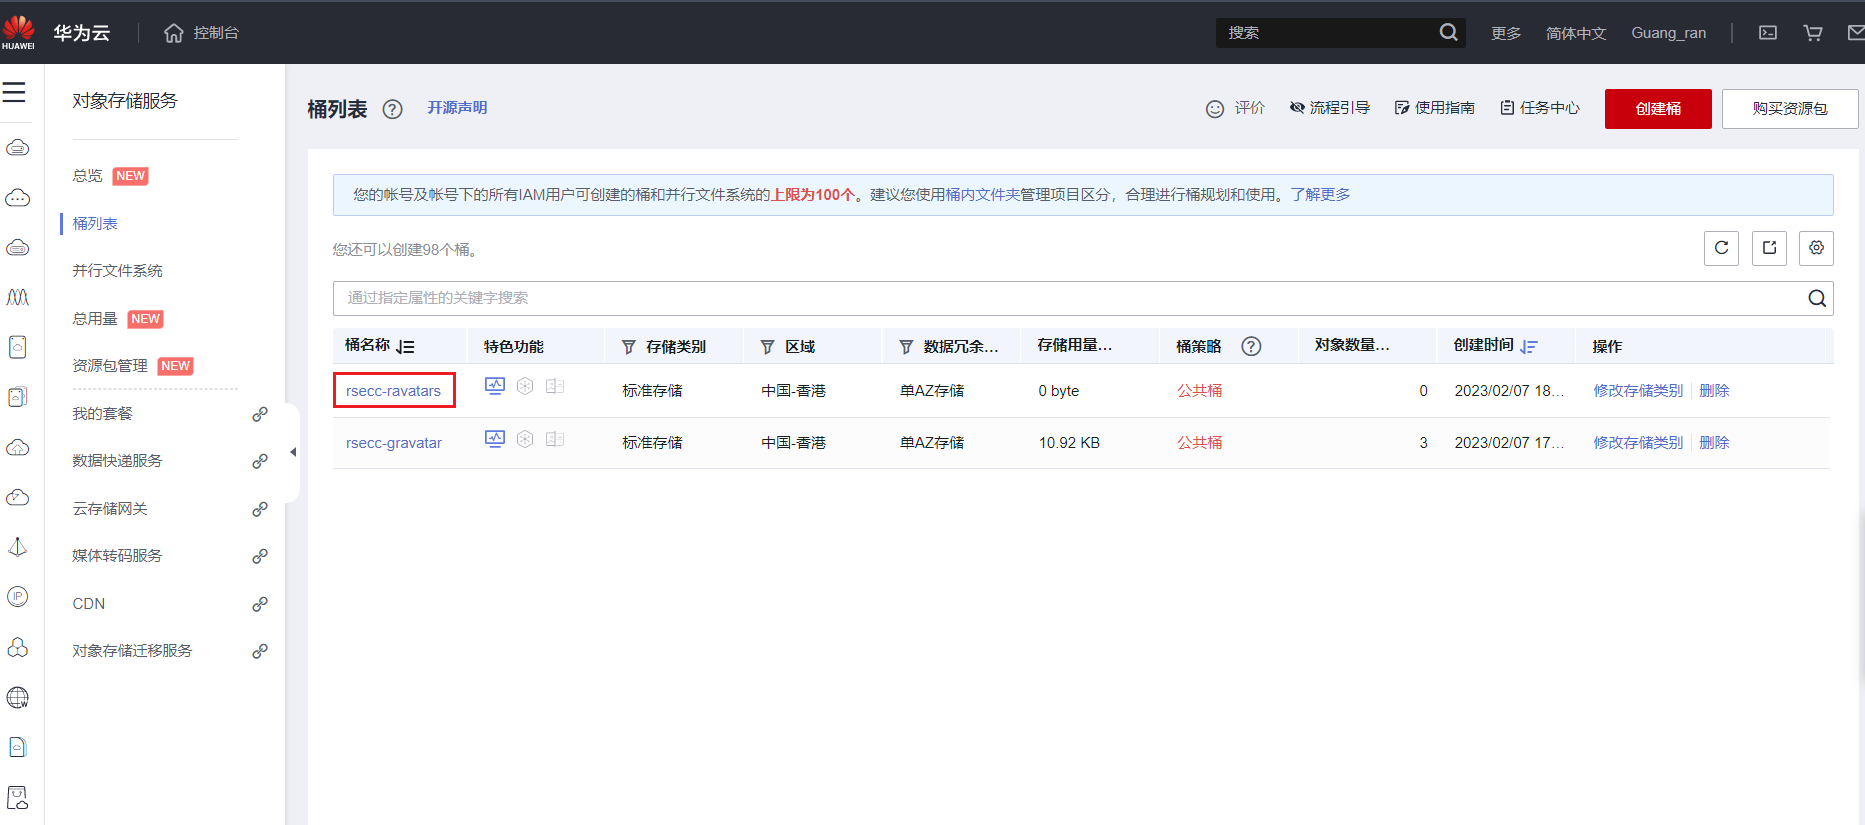
Task: Click the 创建桶 button
Action: [x=1658, y=109]
